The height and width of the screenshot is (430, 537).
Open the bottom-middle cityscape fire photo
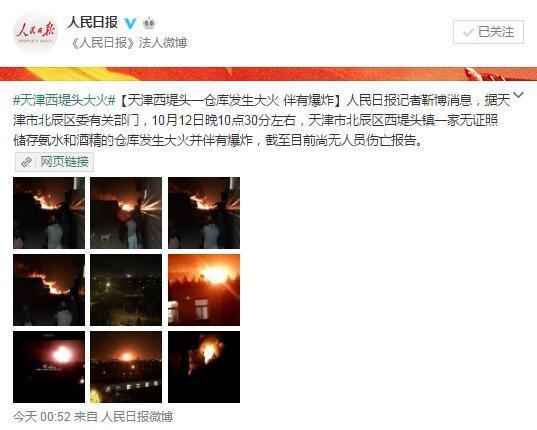tap(126, 367)
